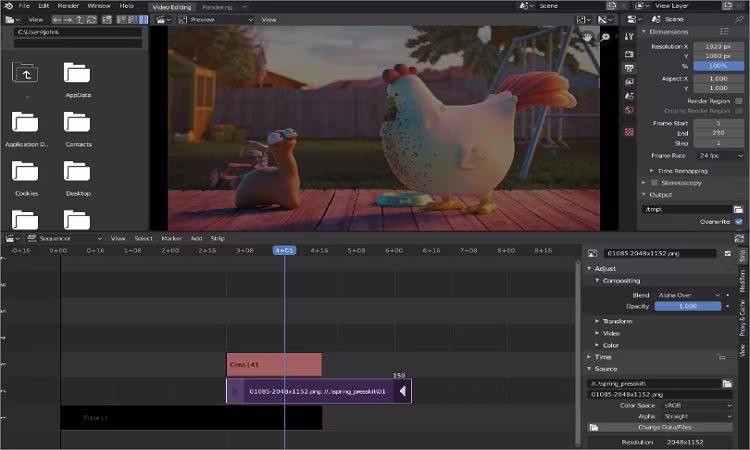Image resolution: width=750 pixels, height=450 pixels.
Task: Click the Opacity 1.000 slider
Action: (x=688, y=306)
